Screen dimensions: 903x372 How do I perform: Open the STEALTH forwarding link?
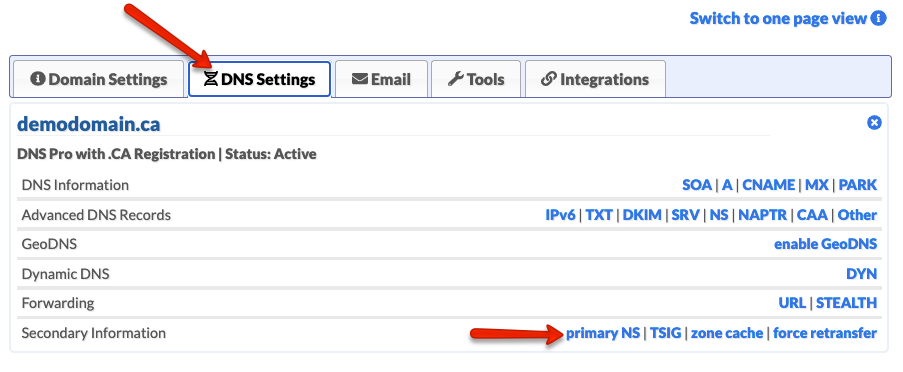pos(847,302)
